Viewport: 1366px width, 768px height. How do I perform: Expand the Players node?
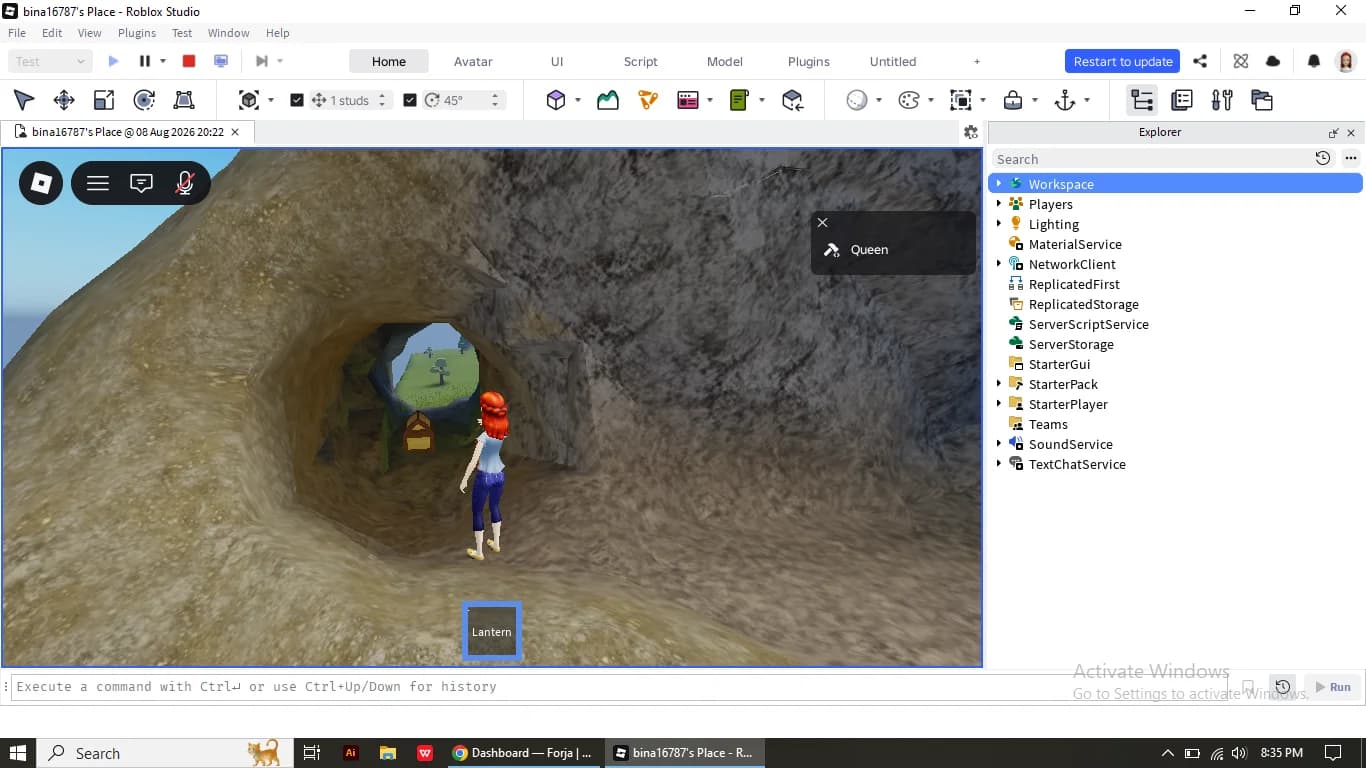pyautogui.click(x=998, y=204)
